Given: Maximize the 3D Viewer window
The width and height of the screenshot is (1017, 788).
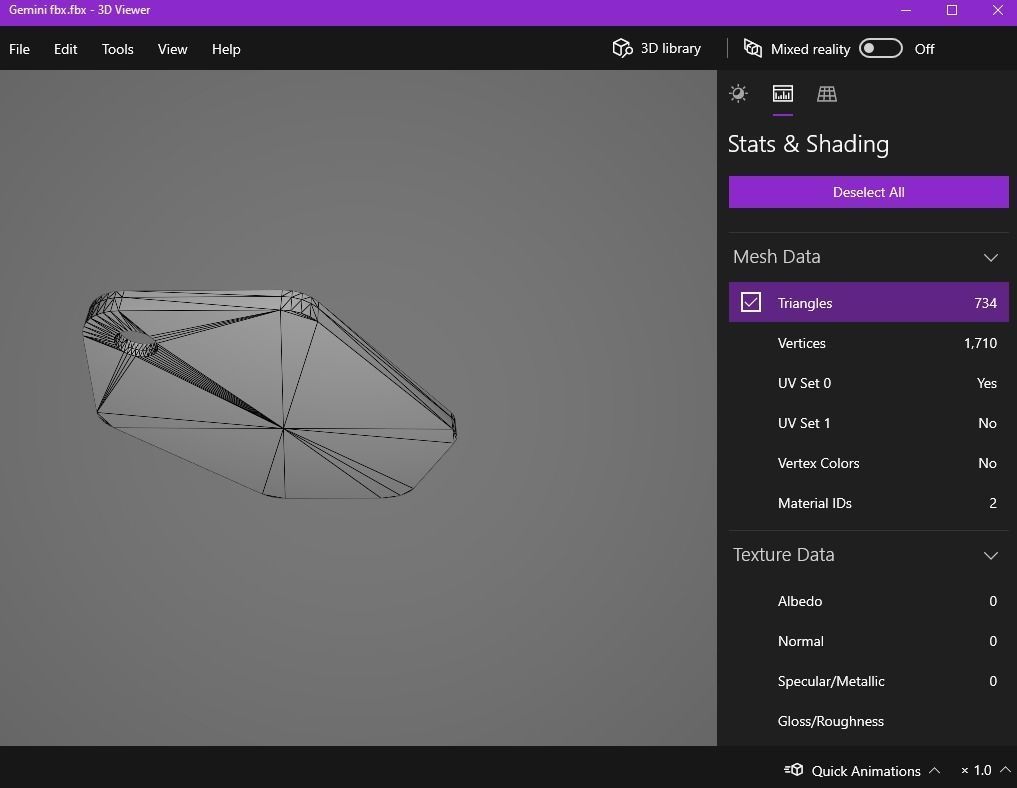Looking at the screenshot, I should (951, 10).
